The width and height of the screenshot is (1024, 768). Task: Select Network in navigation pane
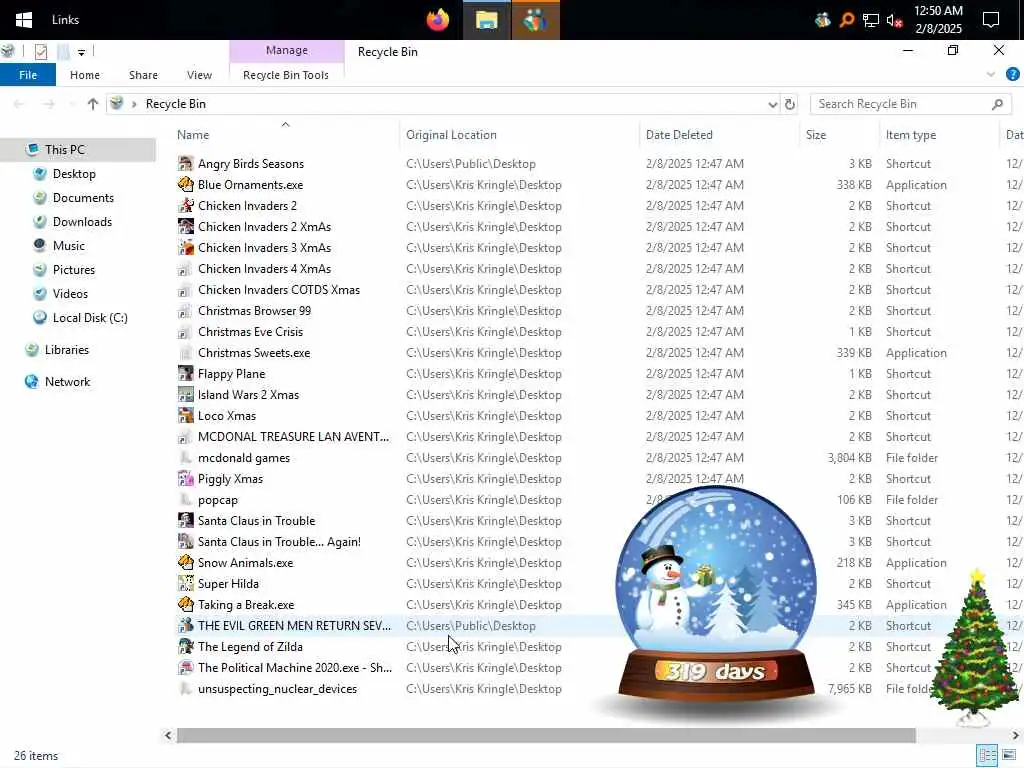(x=67, y=382)
